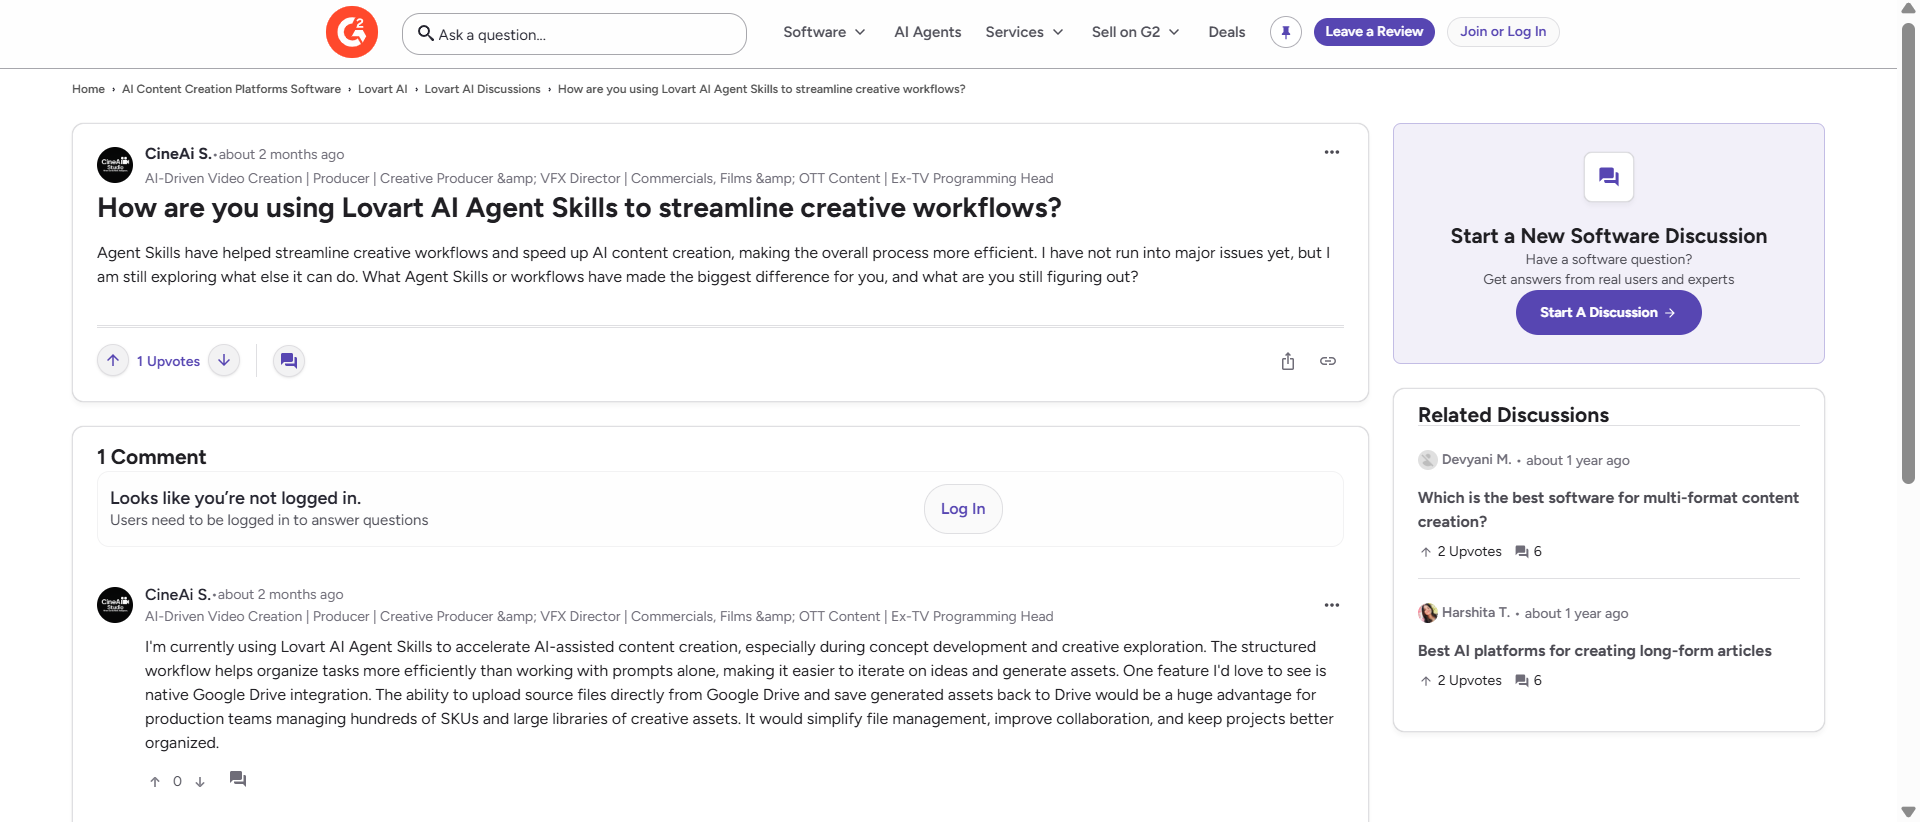Reply to the comment via chat icon

[x=238, y=779]
